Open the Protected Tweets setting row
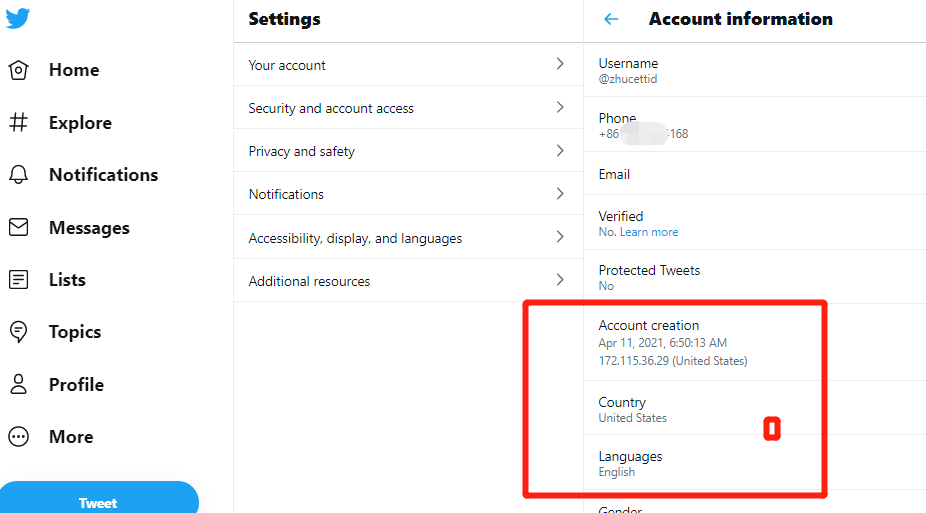926x513 pixels. [755, 277]
